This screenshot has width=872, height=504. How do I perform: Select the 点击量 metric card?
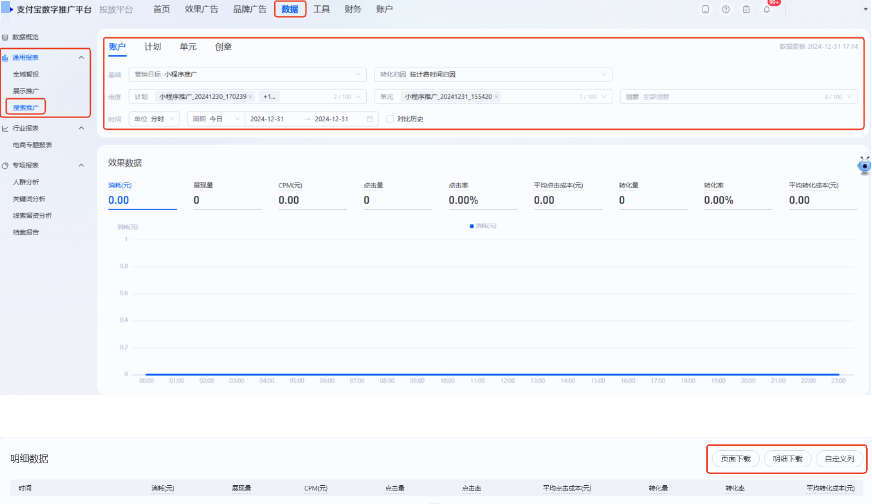click(398, 195)
